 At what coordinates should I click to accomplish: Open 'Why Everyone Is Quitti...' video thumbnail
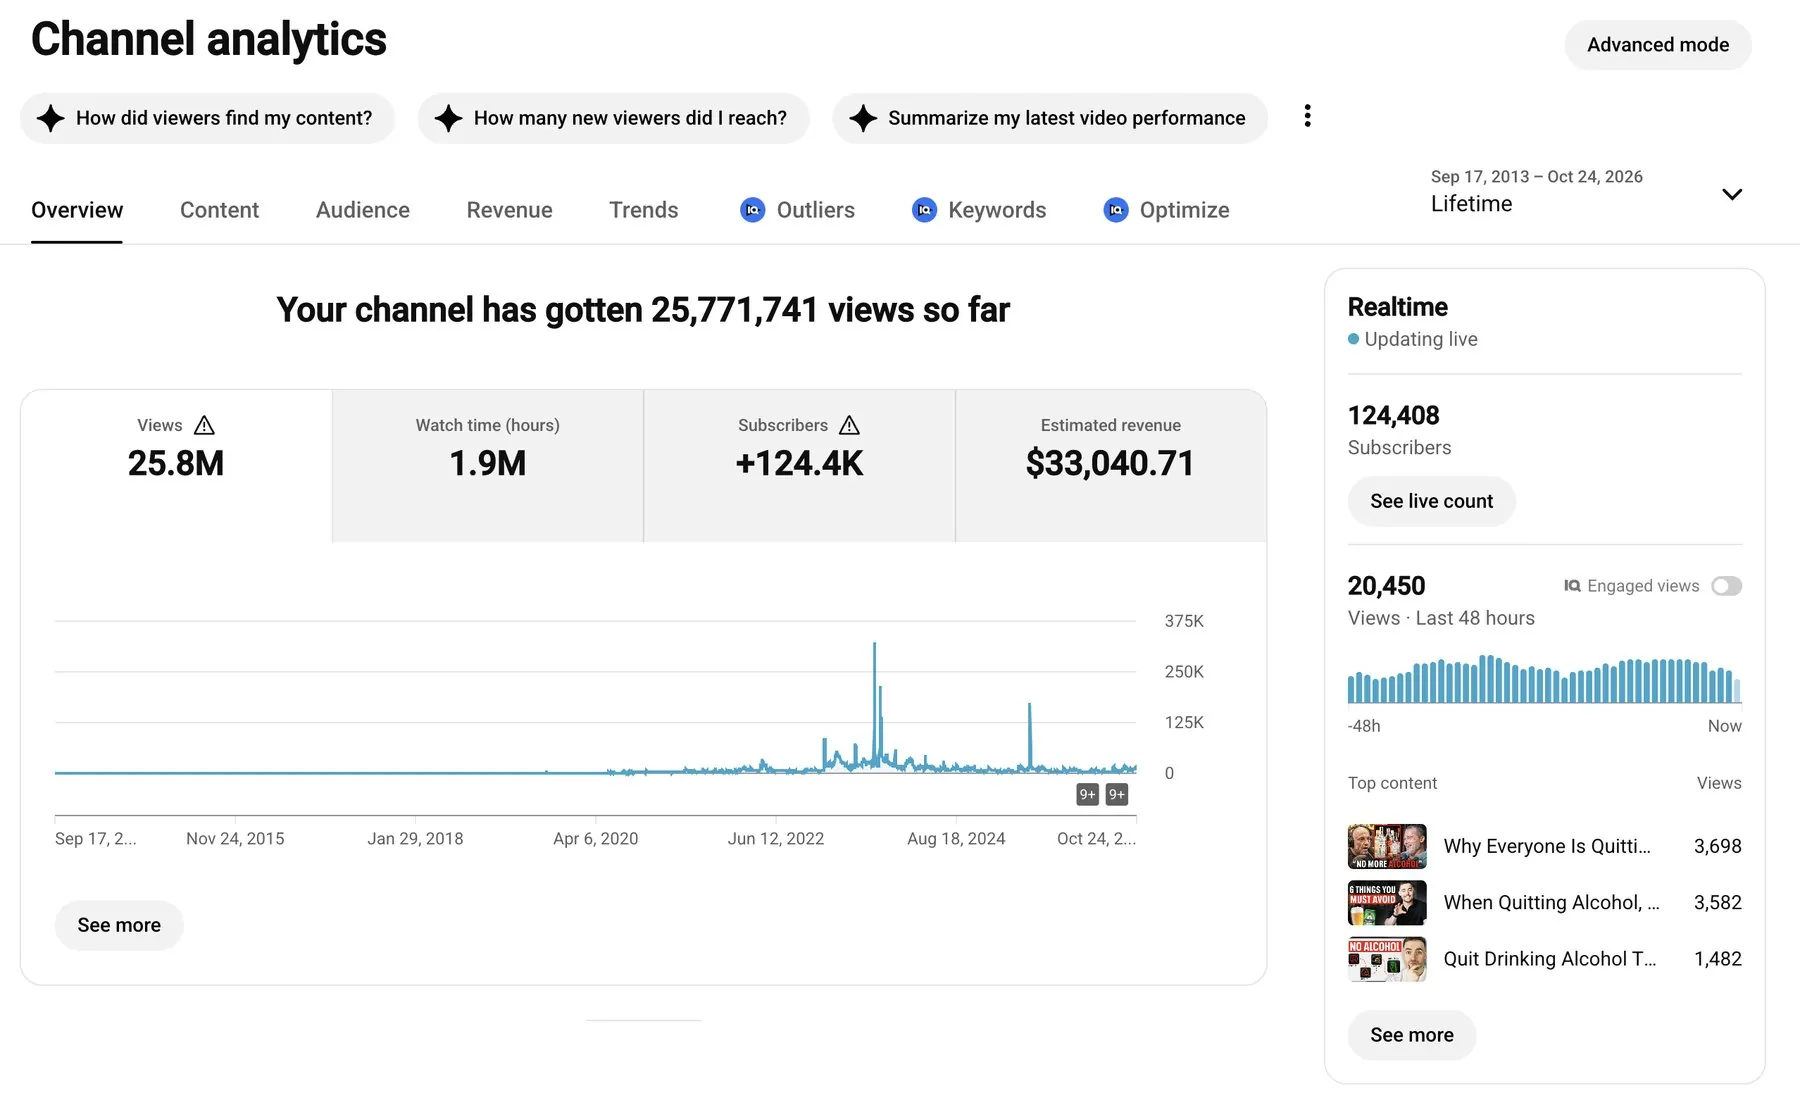pos(1387,846)
